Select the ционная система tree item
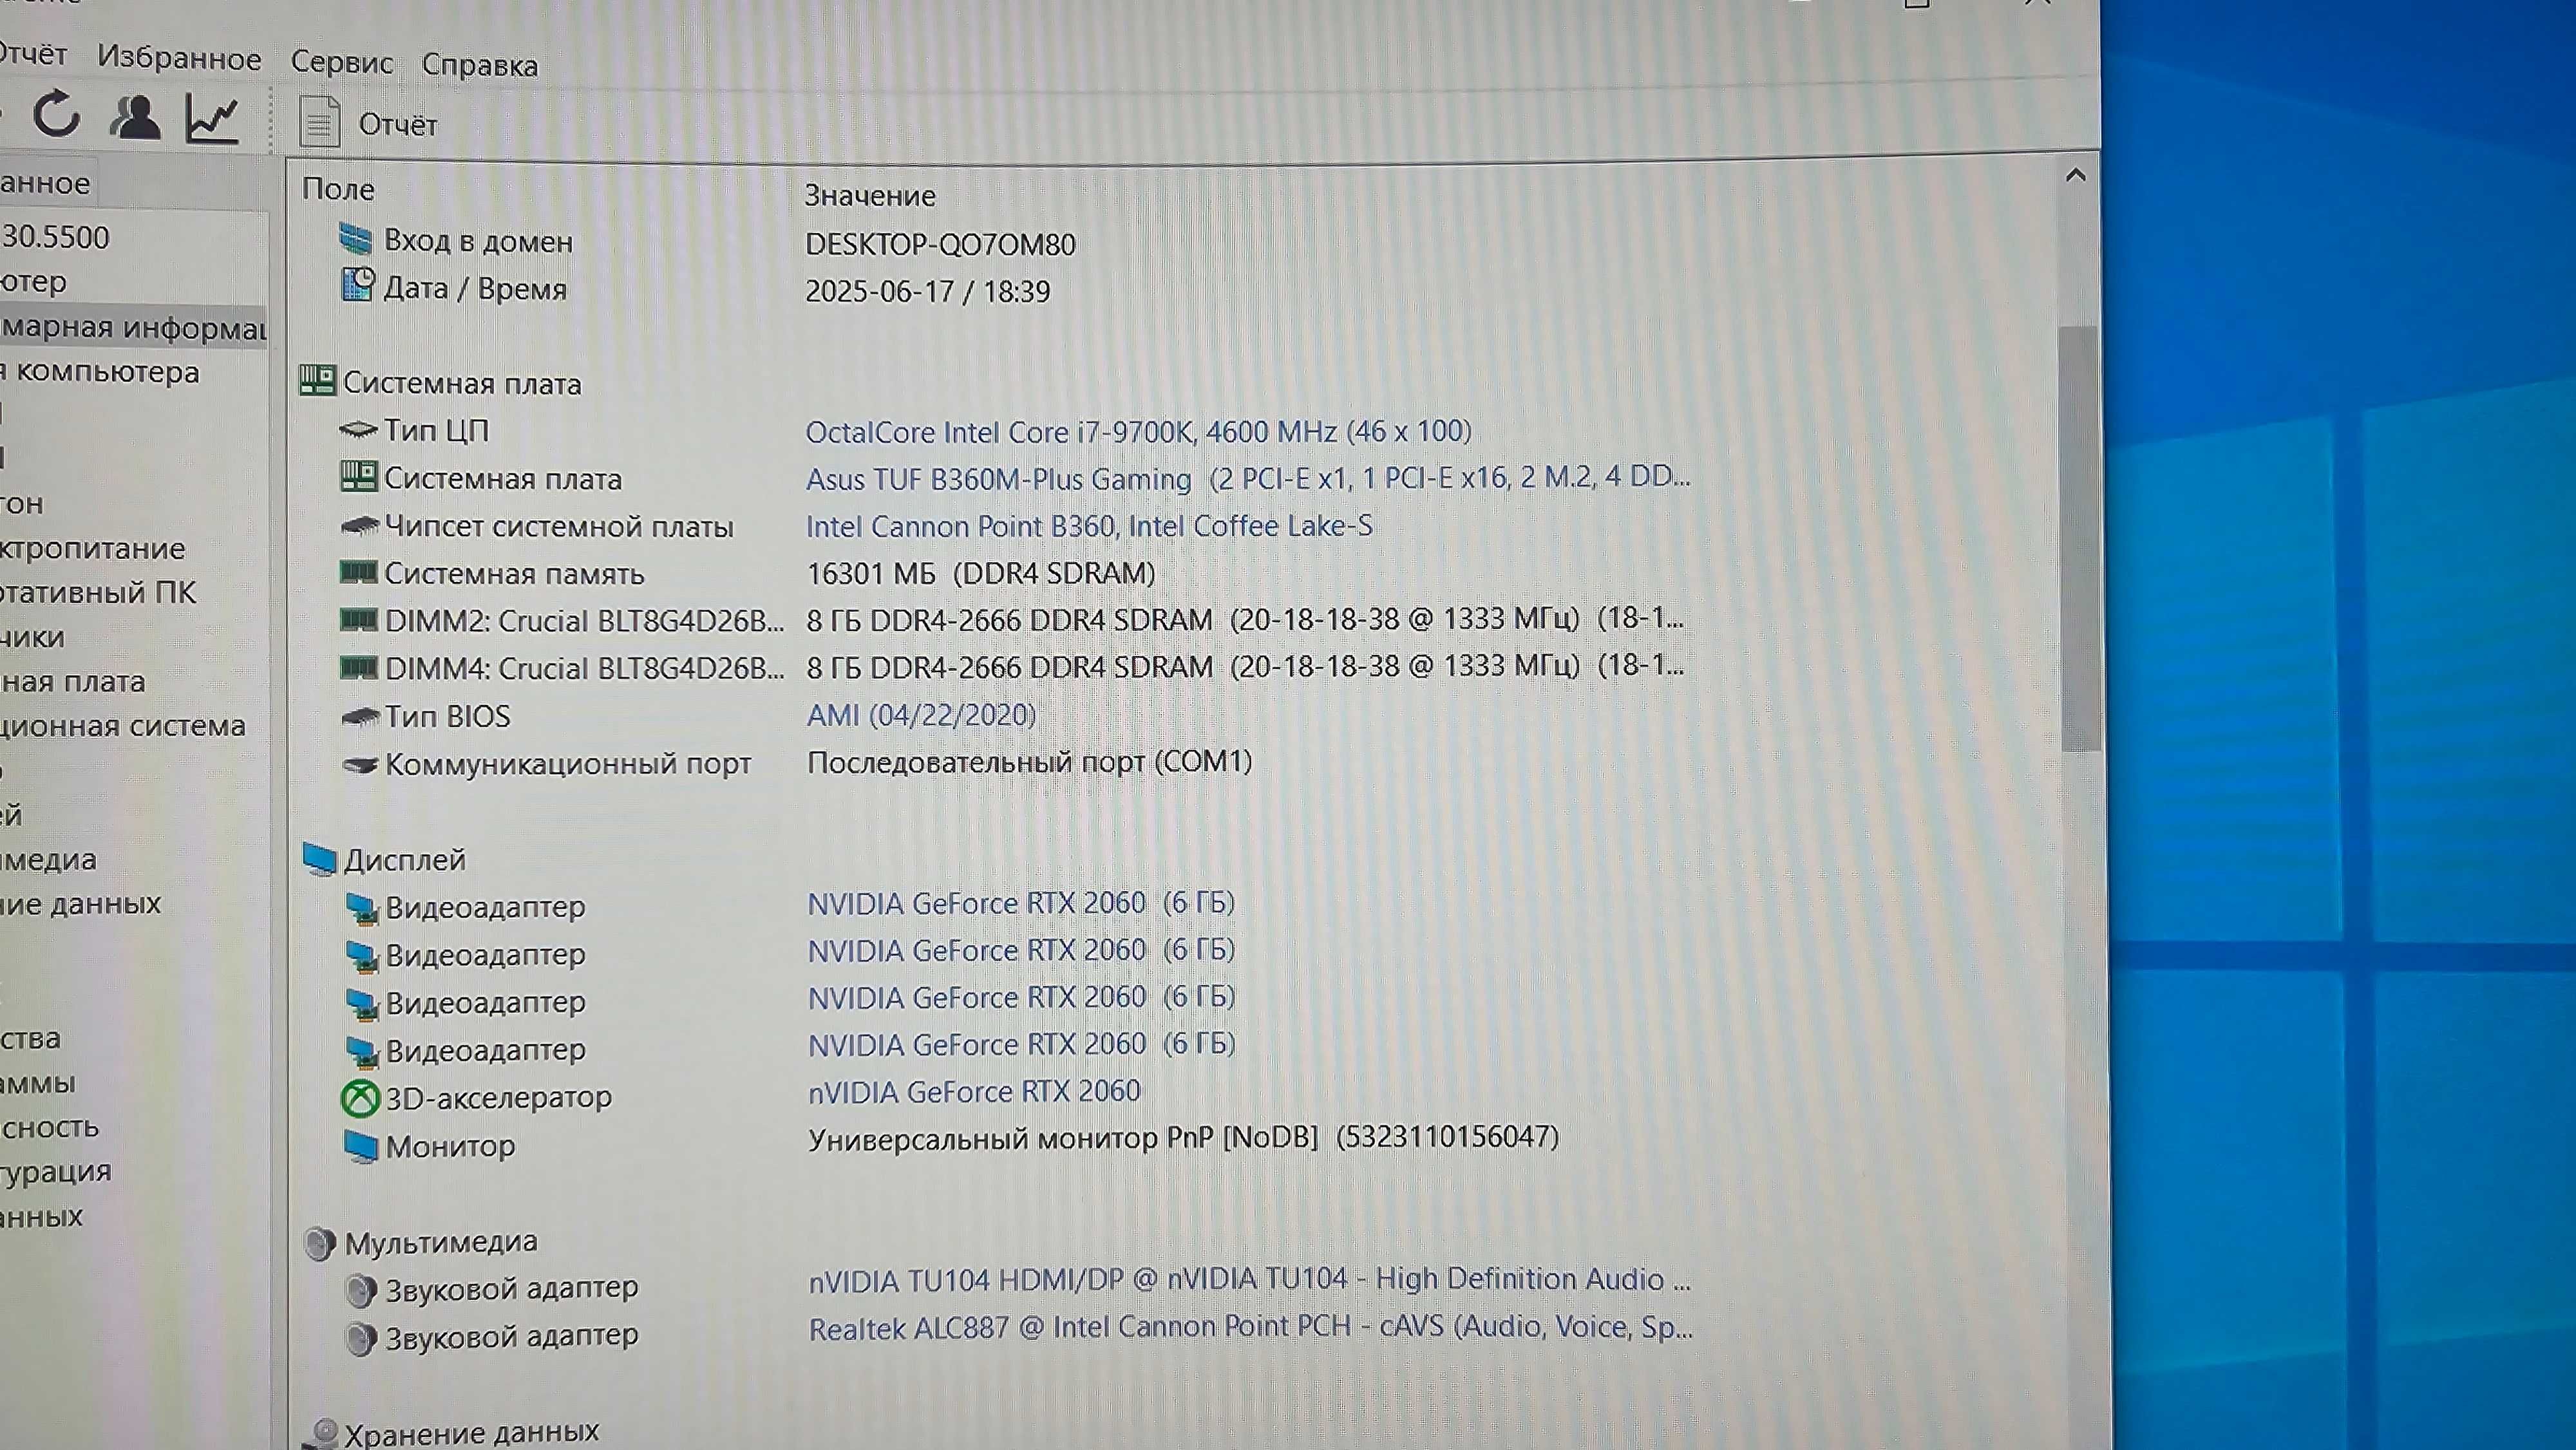This screenshot has width=2576, height=1450. point(123,725)
